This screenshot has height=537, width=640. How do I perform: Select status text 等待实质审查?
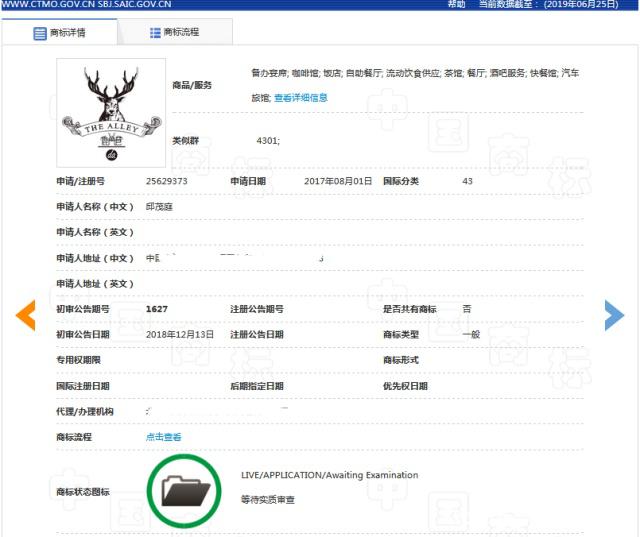[x=268, y=499]
